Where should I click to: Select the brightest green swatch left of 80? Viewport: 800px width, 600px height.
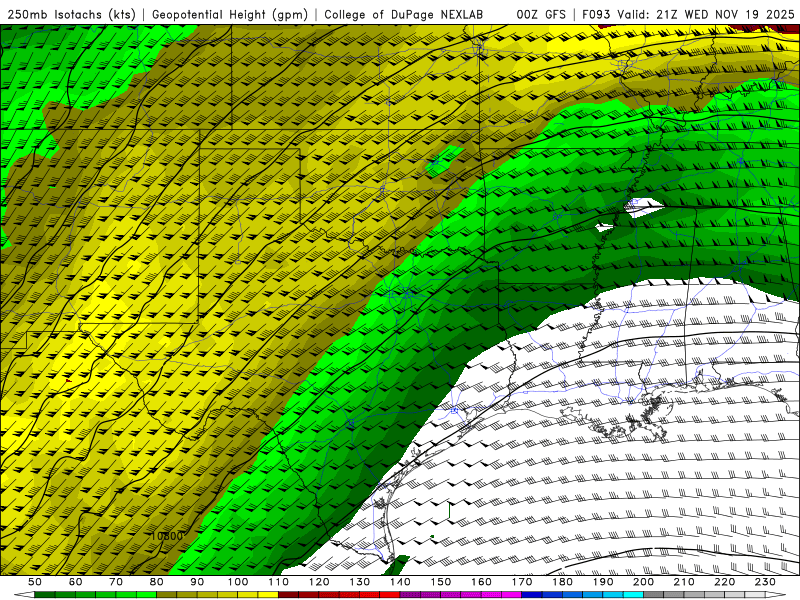point(146,595)
